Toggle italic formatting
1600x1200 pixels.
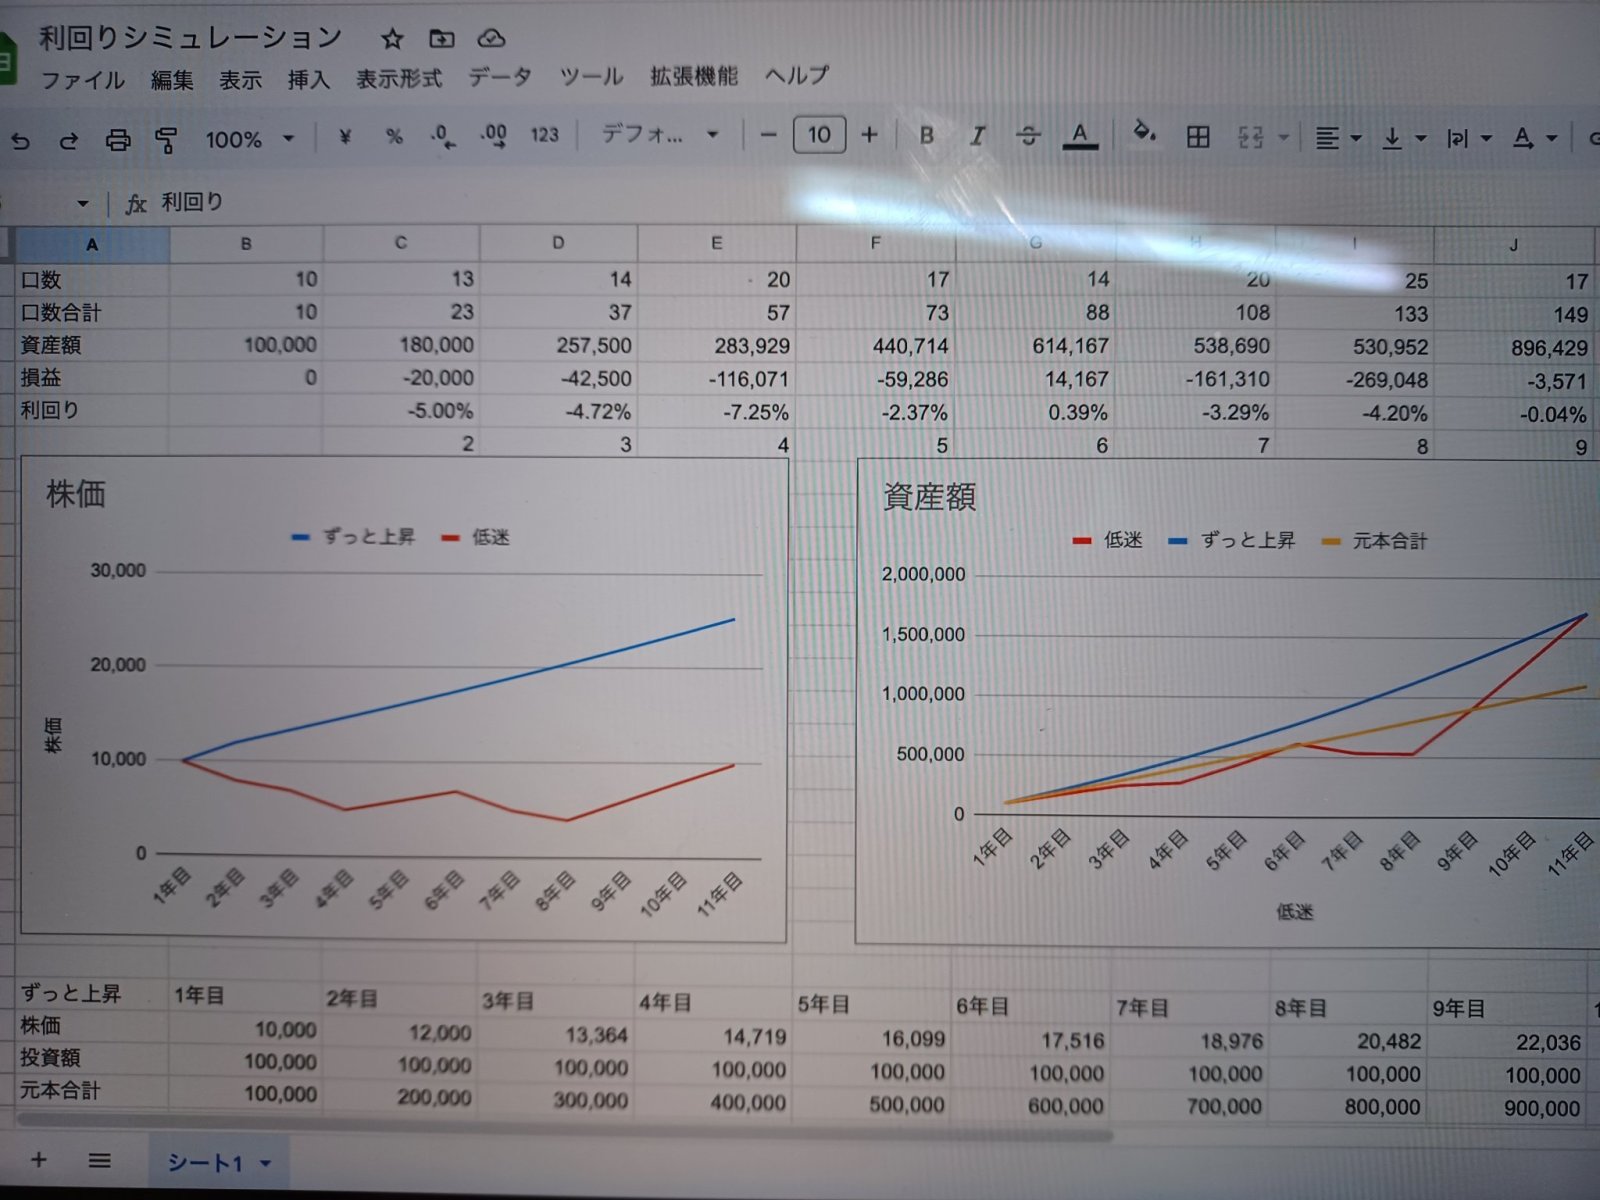tap(977, 135)
